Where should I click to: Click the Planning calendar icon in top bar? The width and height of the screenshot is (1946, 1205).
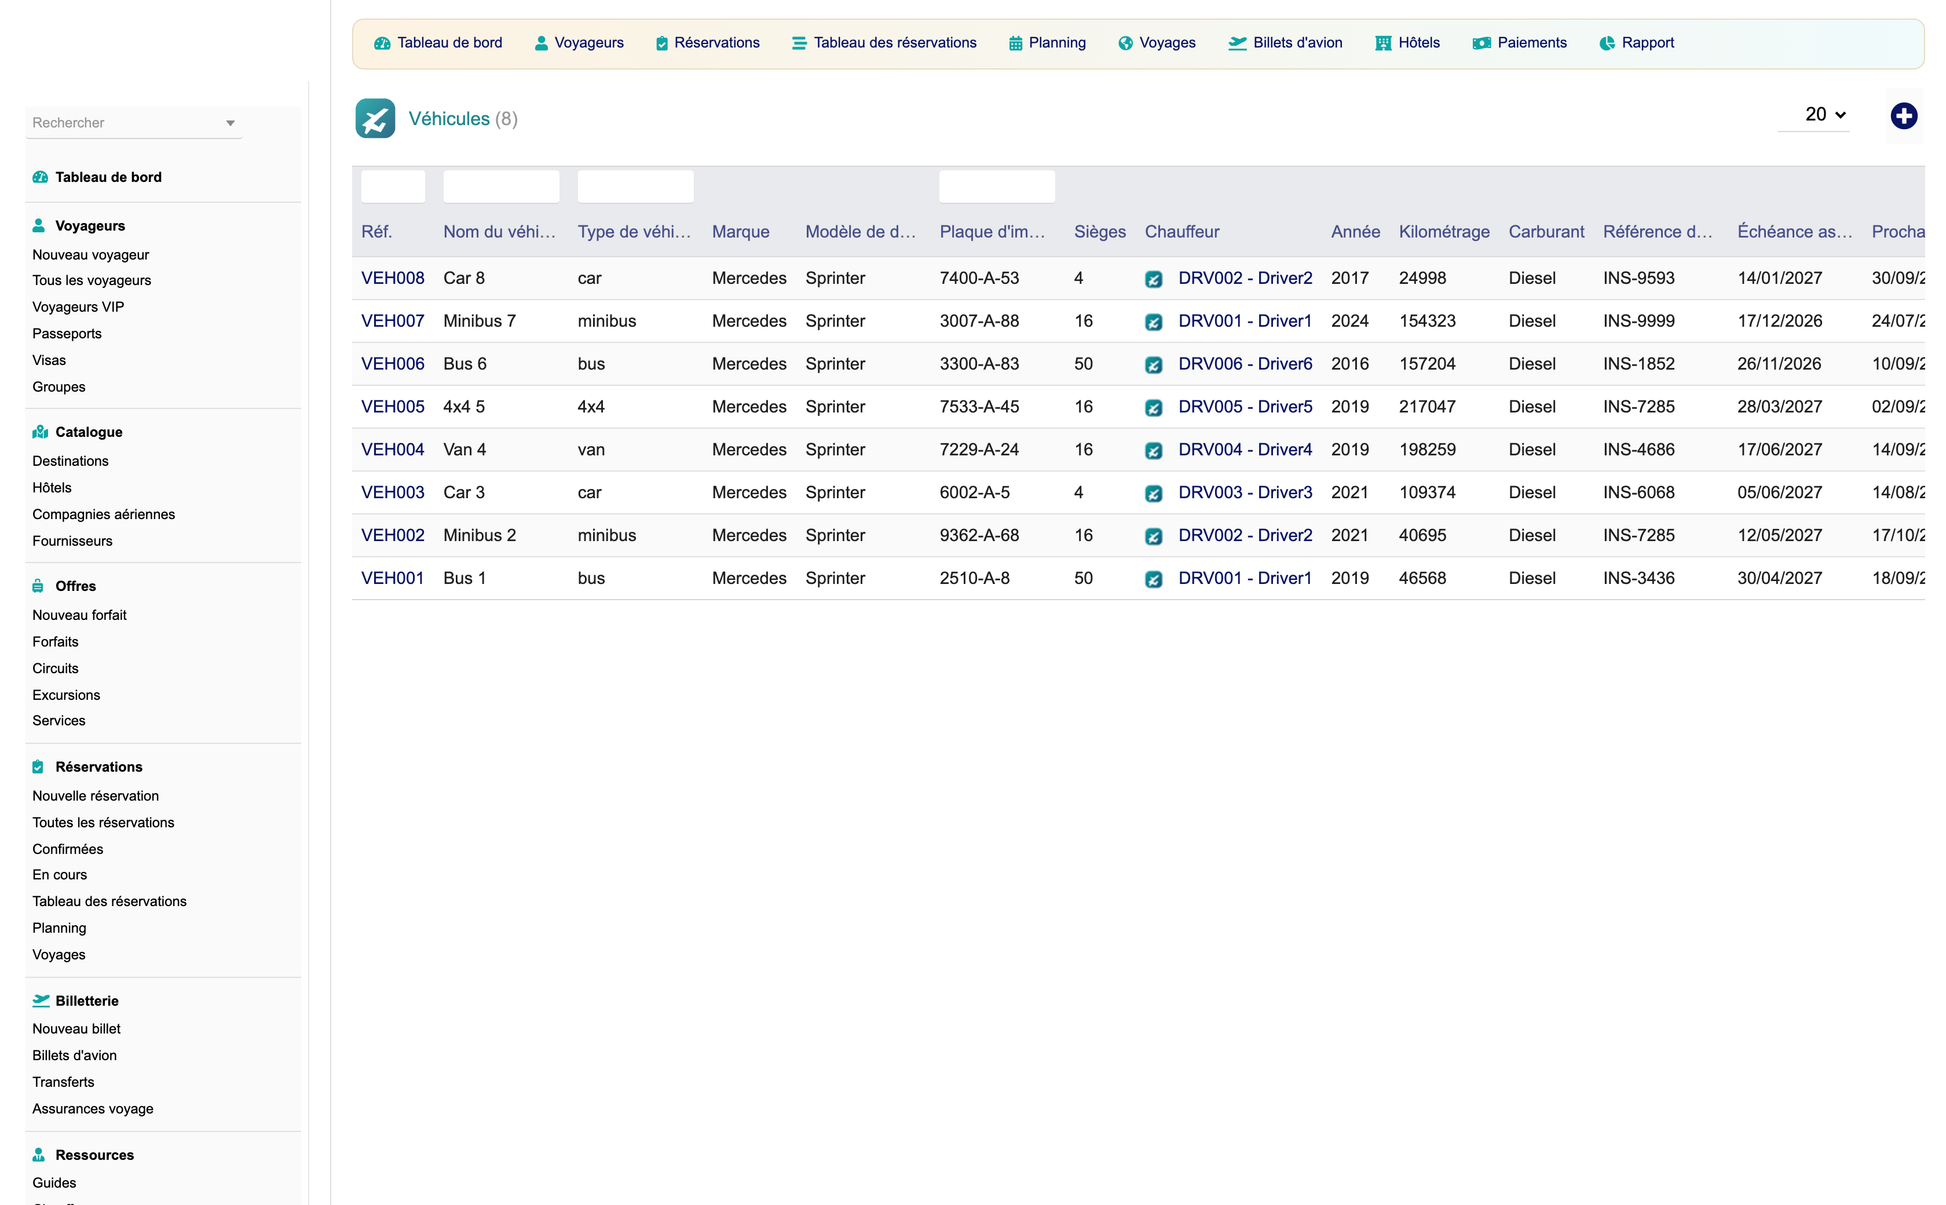(1015, 43)
